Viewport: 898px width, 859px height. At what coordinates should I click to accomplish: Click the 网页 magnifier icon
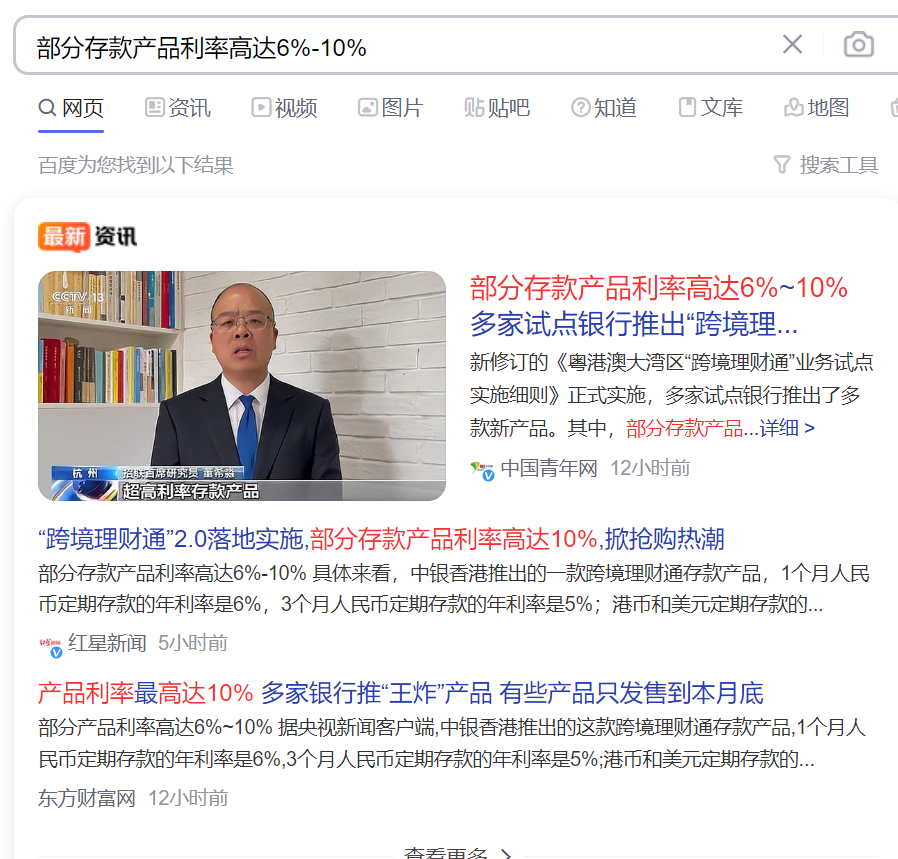47,107
